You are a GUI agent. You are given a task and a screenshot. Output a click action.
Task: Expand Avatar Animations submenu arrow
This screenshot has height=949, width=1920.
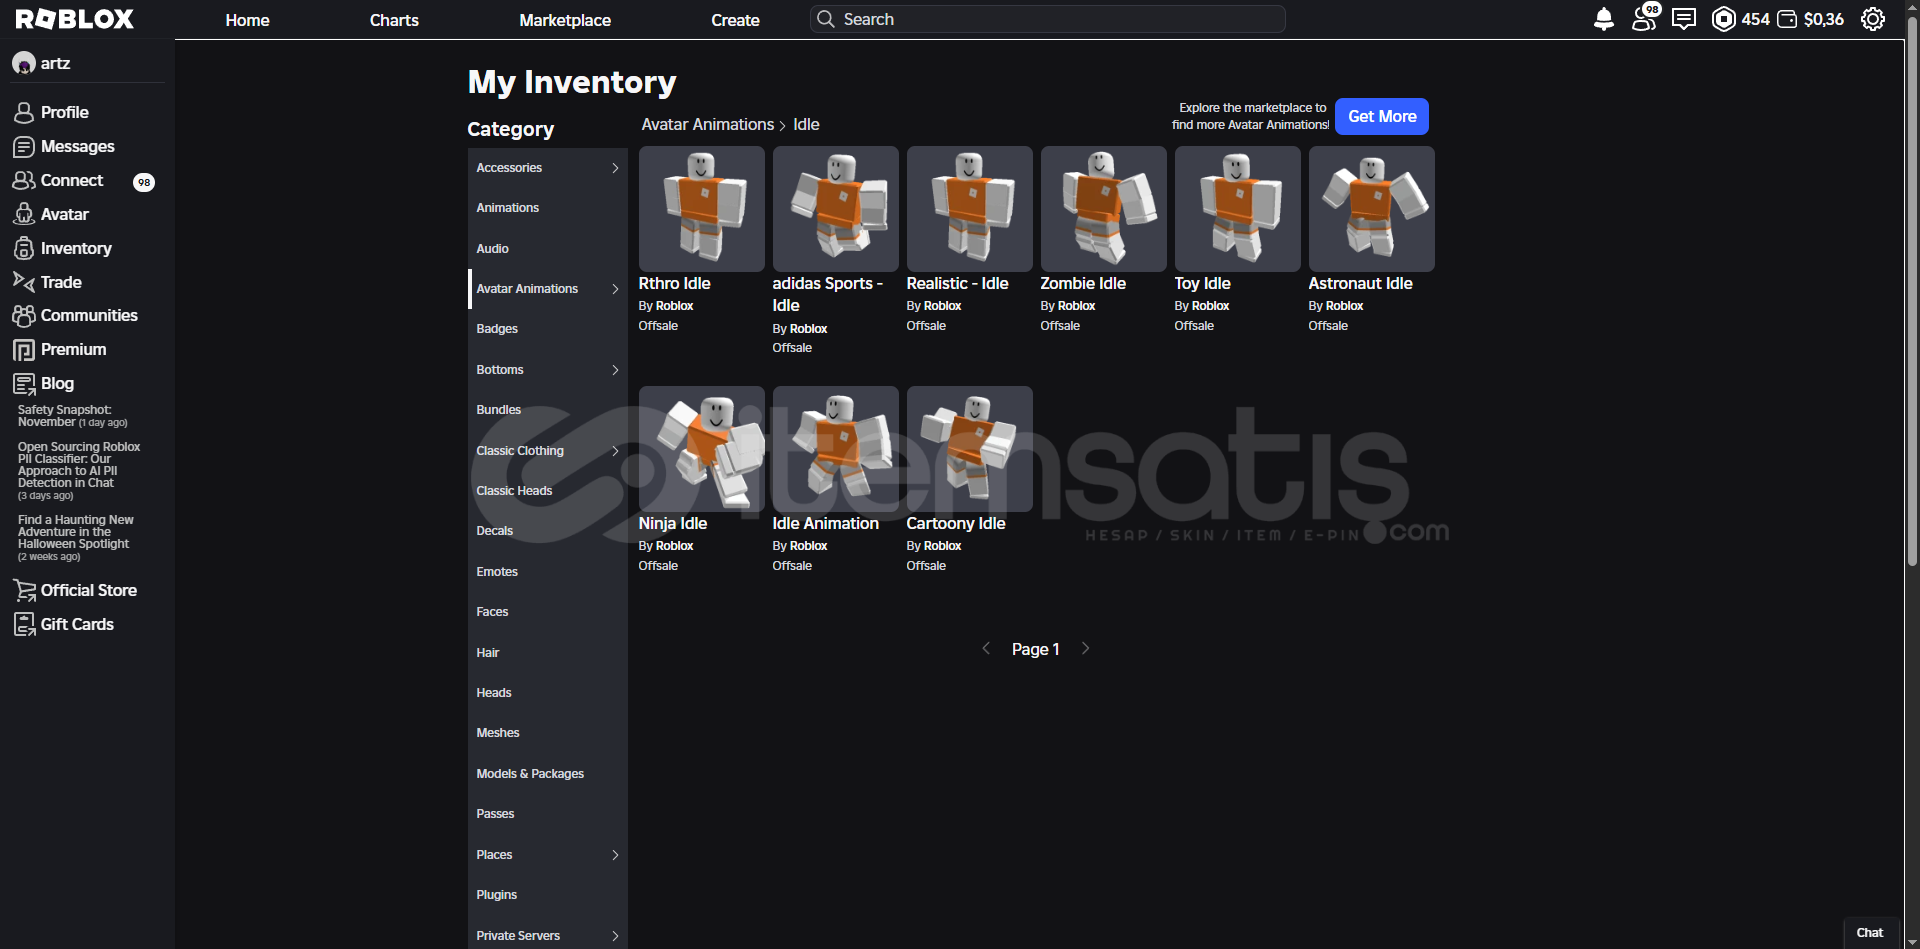(615, 289)
